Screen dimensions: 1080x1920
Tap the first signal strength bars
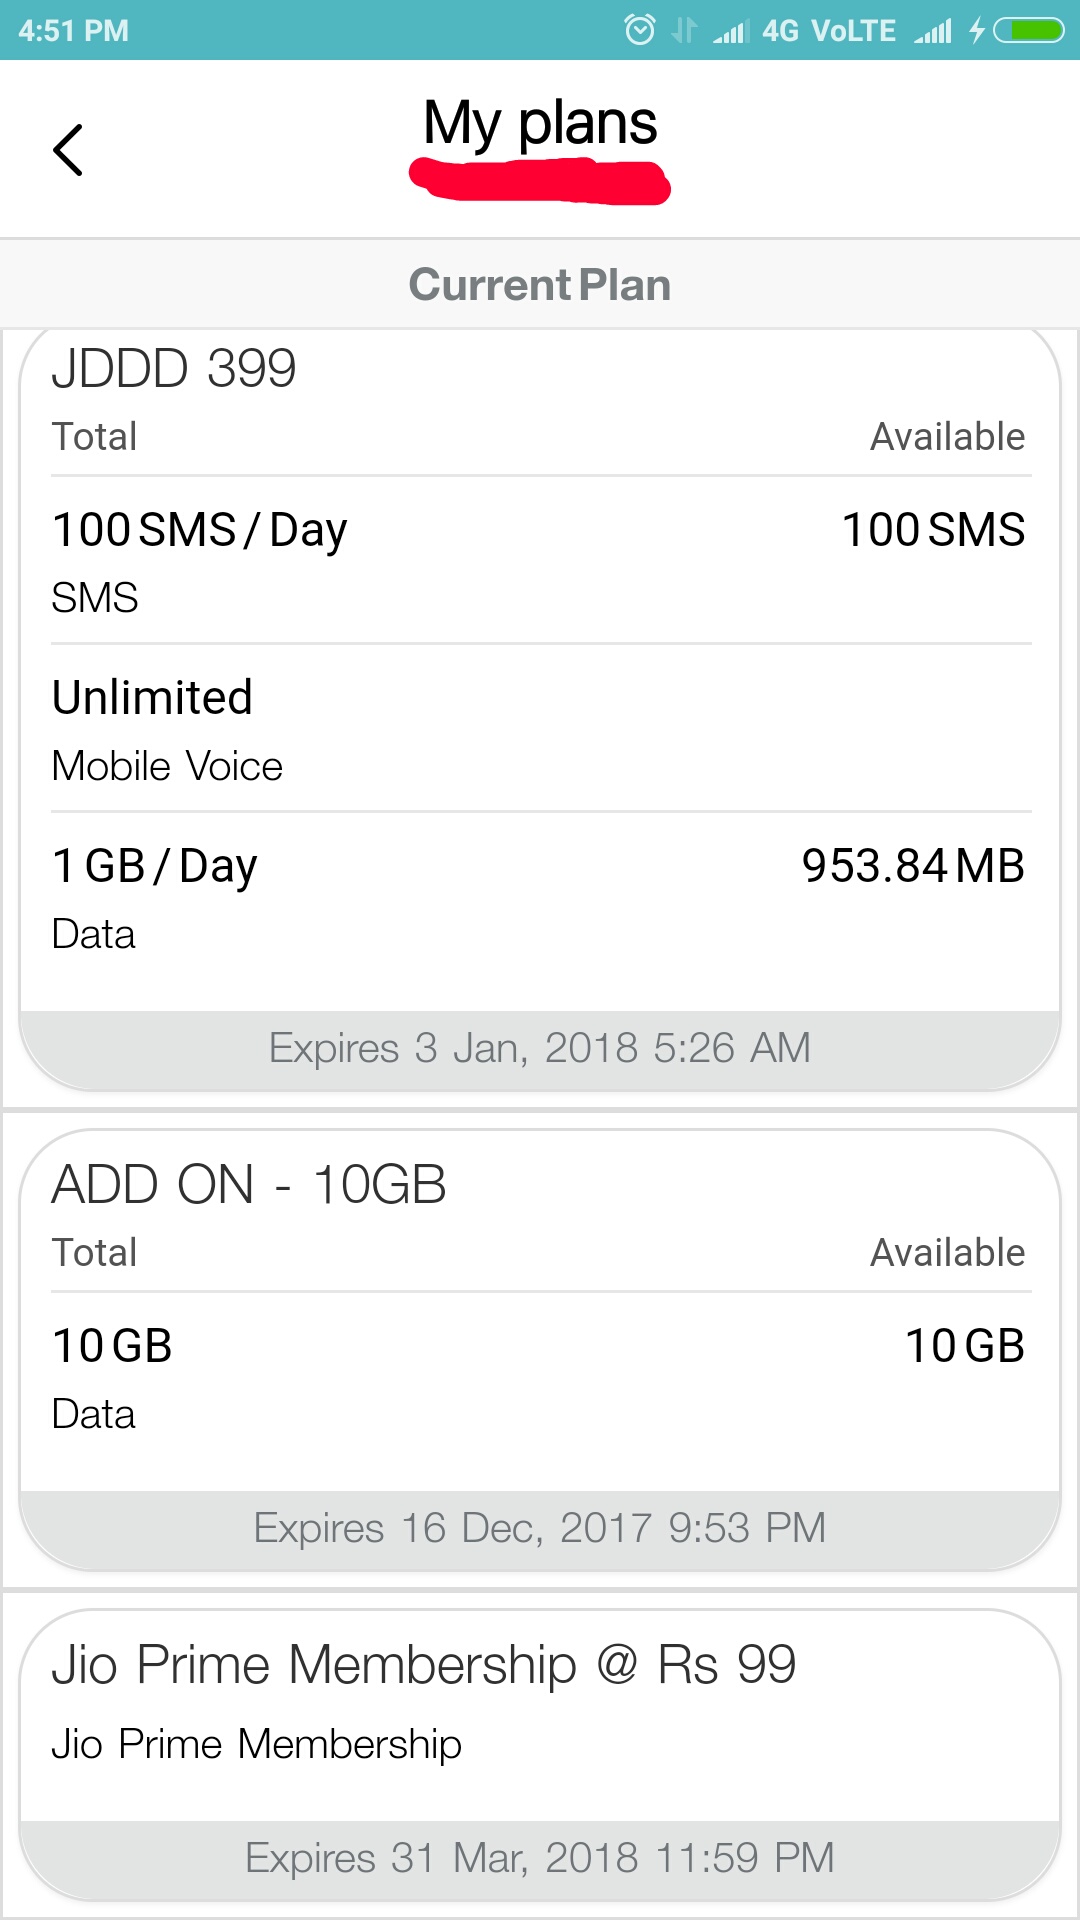coord(731,32)
